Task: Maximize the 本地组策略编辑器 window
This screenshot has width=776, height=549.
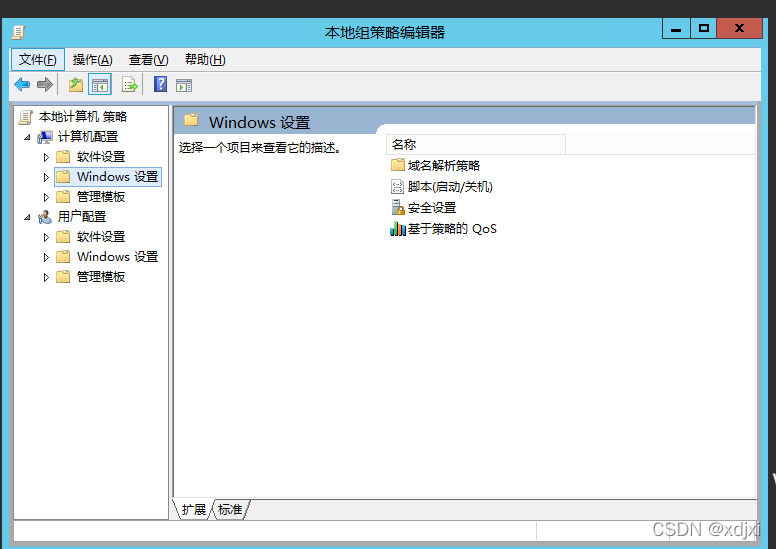Action: tap(703, 29)
